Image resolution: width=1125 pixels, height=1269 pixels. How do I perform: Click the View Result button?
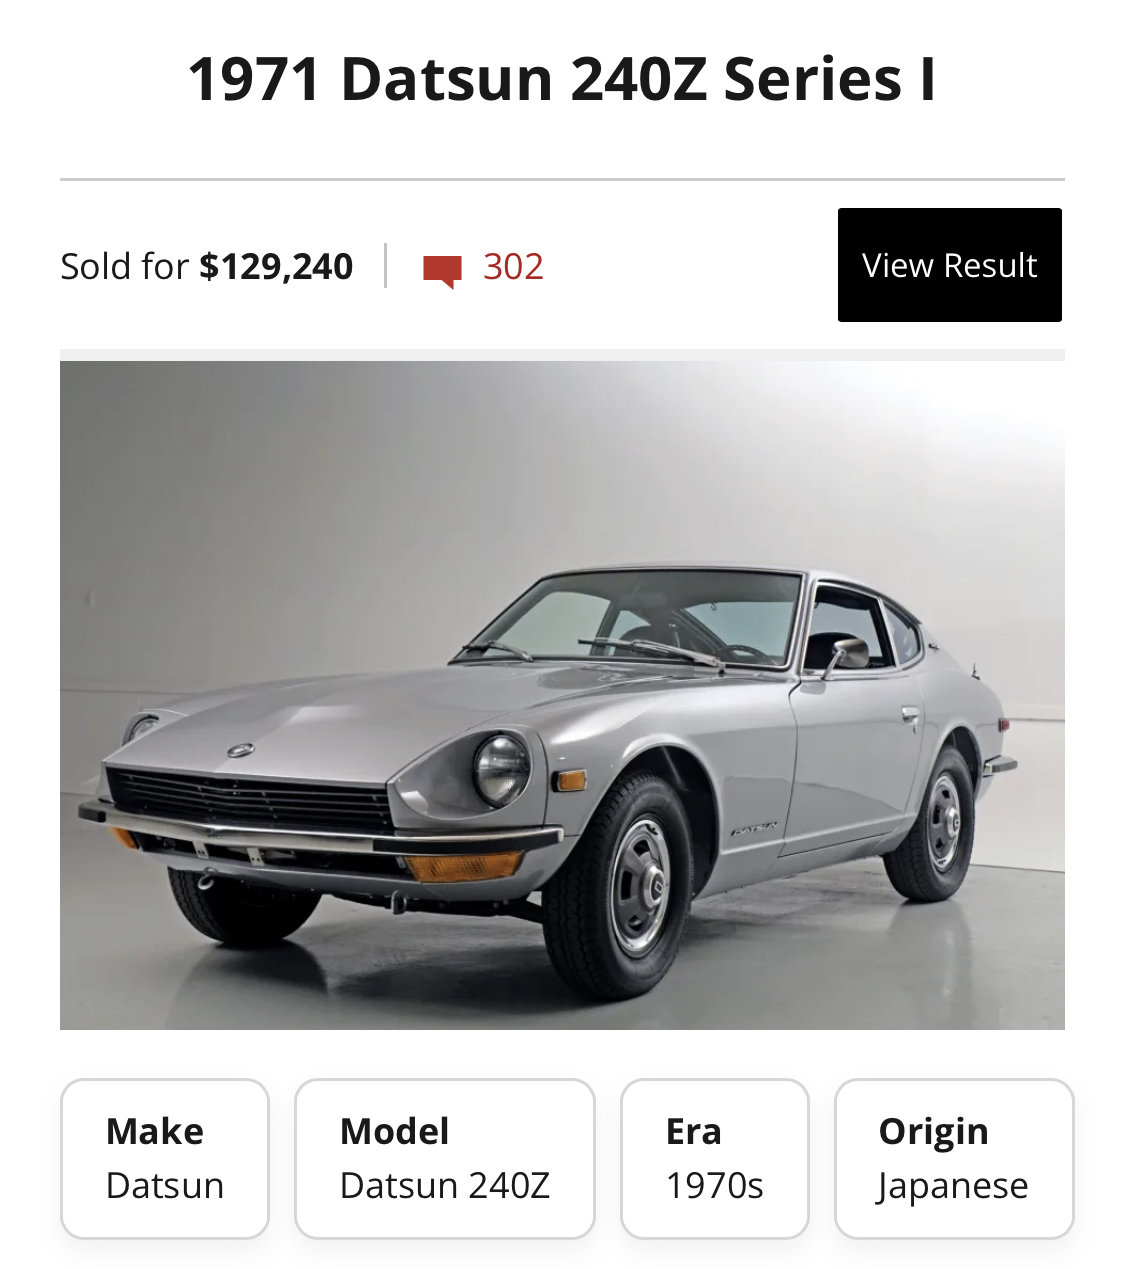click(949, 265)
